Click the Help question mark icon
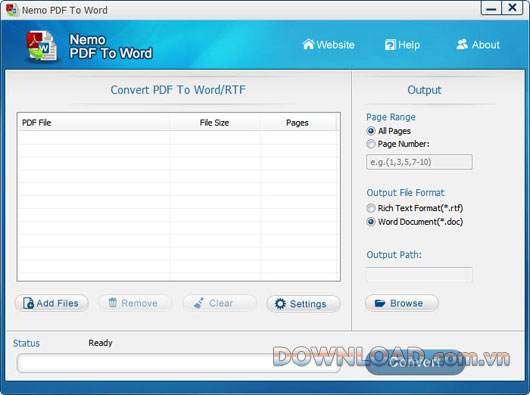 tap(390, 45)
